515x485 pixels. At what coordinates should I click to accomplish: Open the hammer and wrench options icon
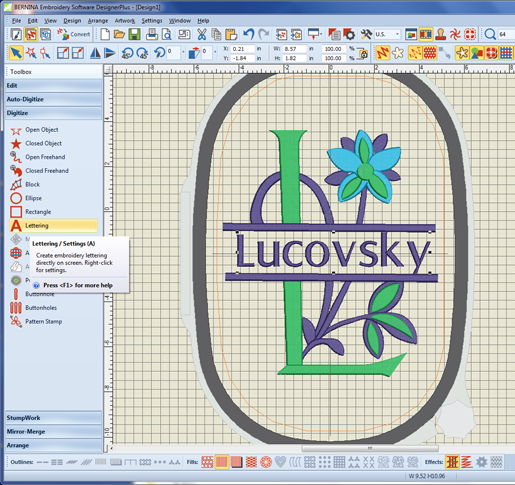coord(366,34)
